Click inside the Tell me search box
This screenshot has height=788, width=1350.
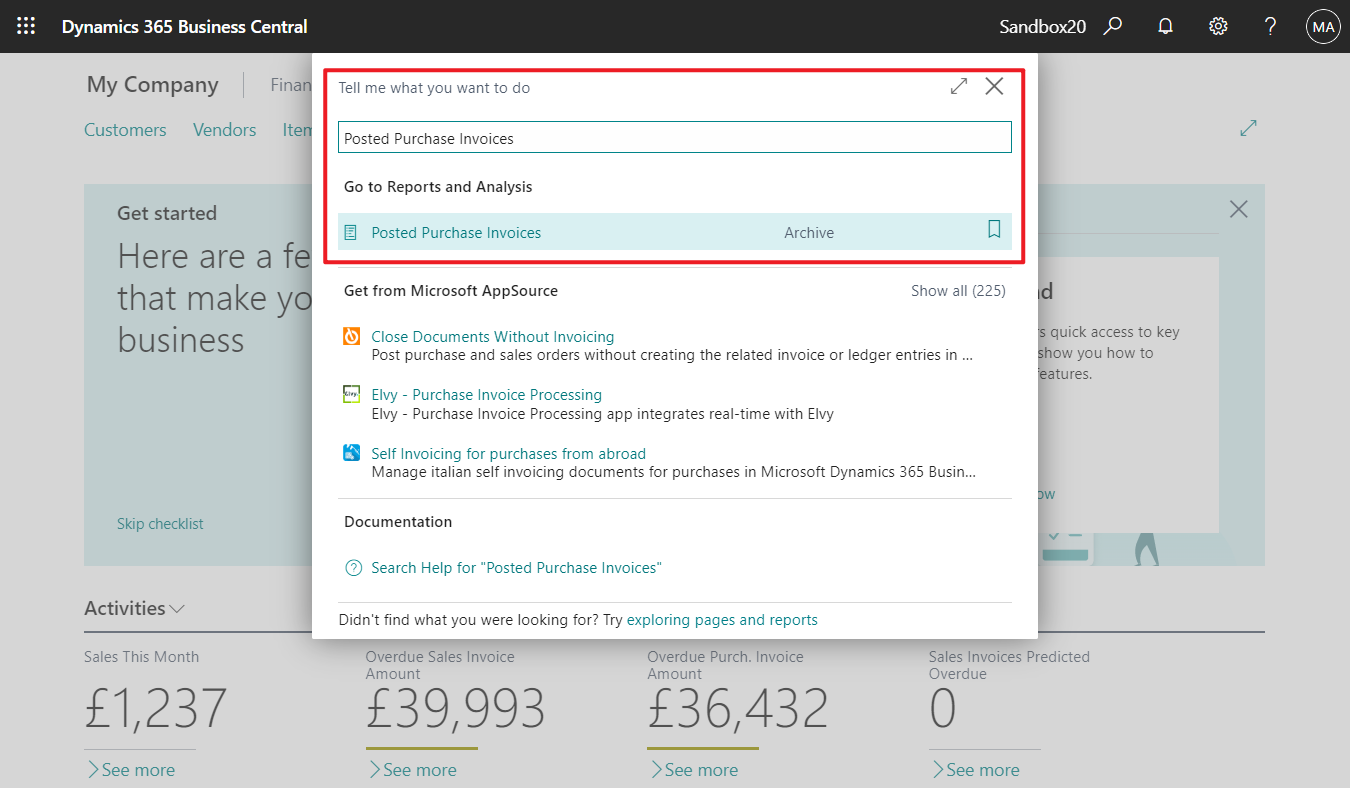[x=674, y=137]
